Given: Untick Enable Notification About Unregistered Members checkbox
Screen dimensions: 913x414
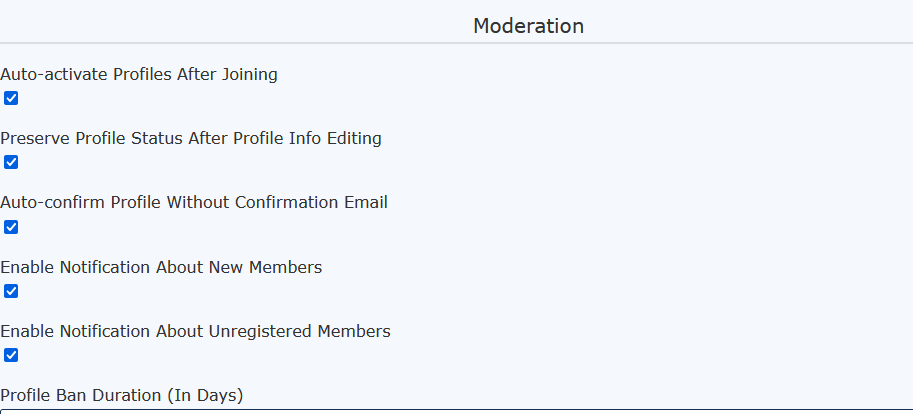Looking at the screenshot, I should [11, 355].
